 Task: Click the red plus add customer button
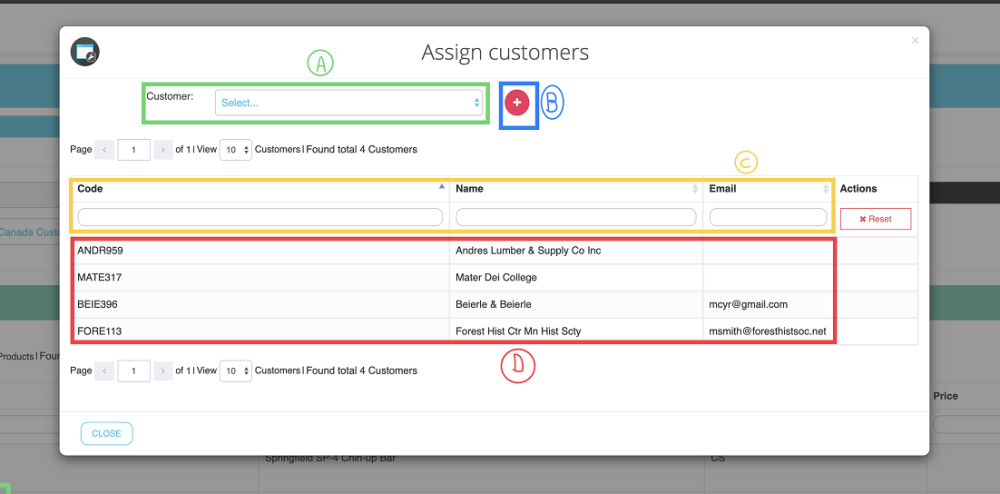517,103
